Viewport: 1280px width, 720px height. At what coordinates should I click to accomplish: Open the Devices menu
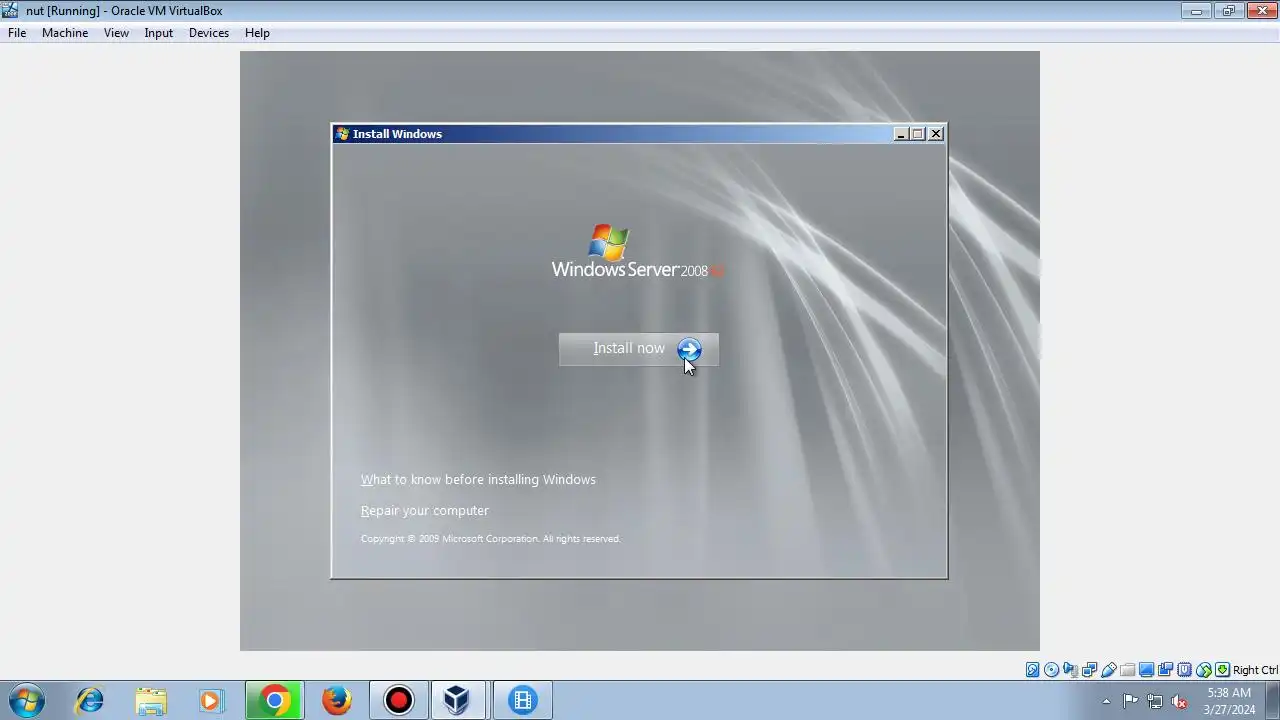209,33
